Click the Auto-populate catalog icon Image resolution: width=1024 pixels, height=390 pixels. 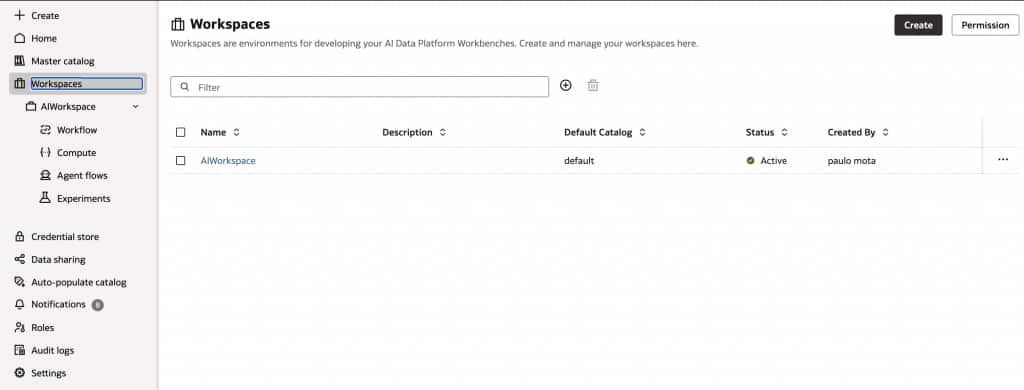(x=20, y=282)
